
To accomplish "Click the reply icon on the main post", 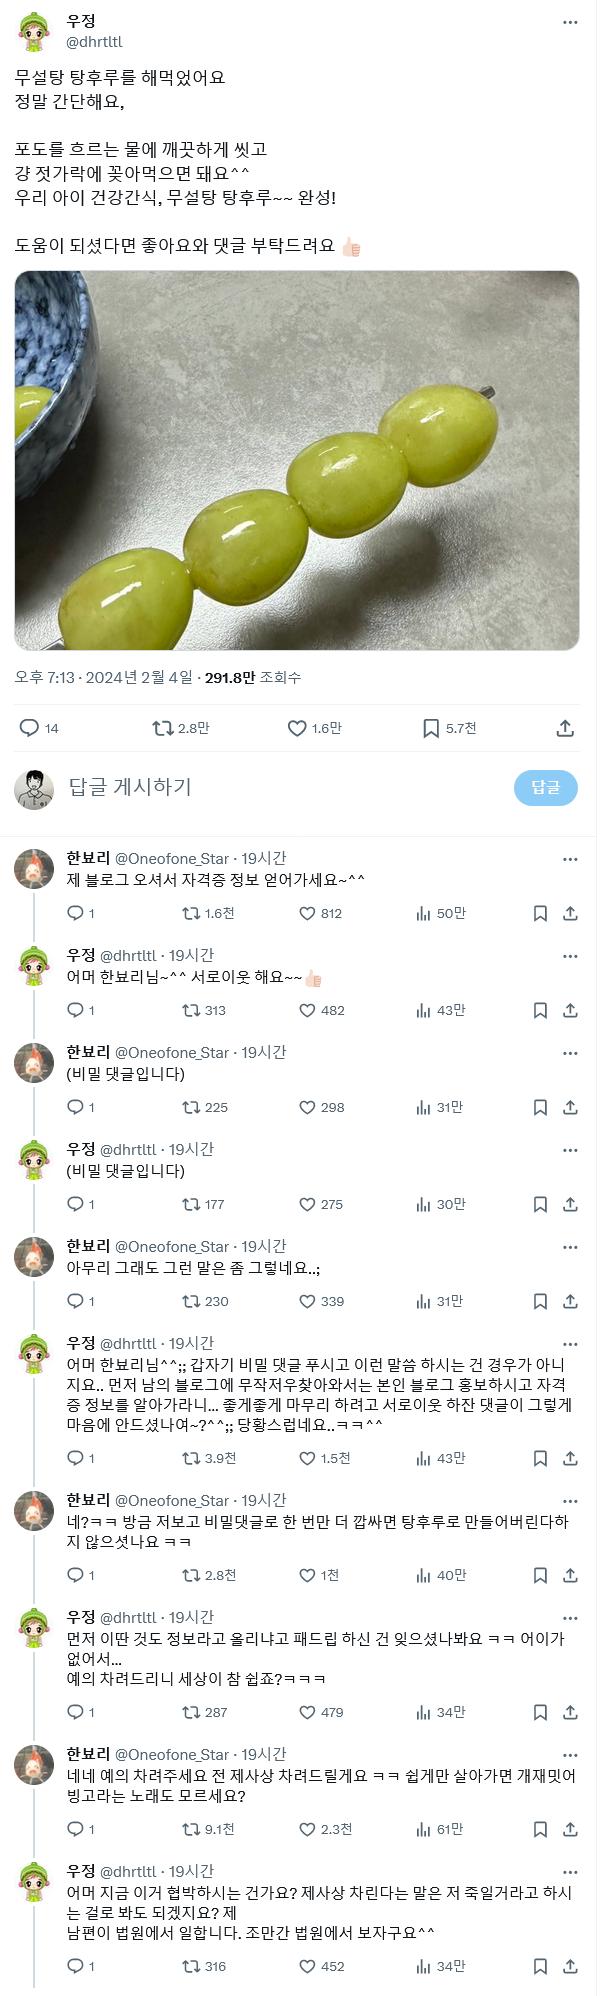I will coord(29,728).
